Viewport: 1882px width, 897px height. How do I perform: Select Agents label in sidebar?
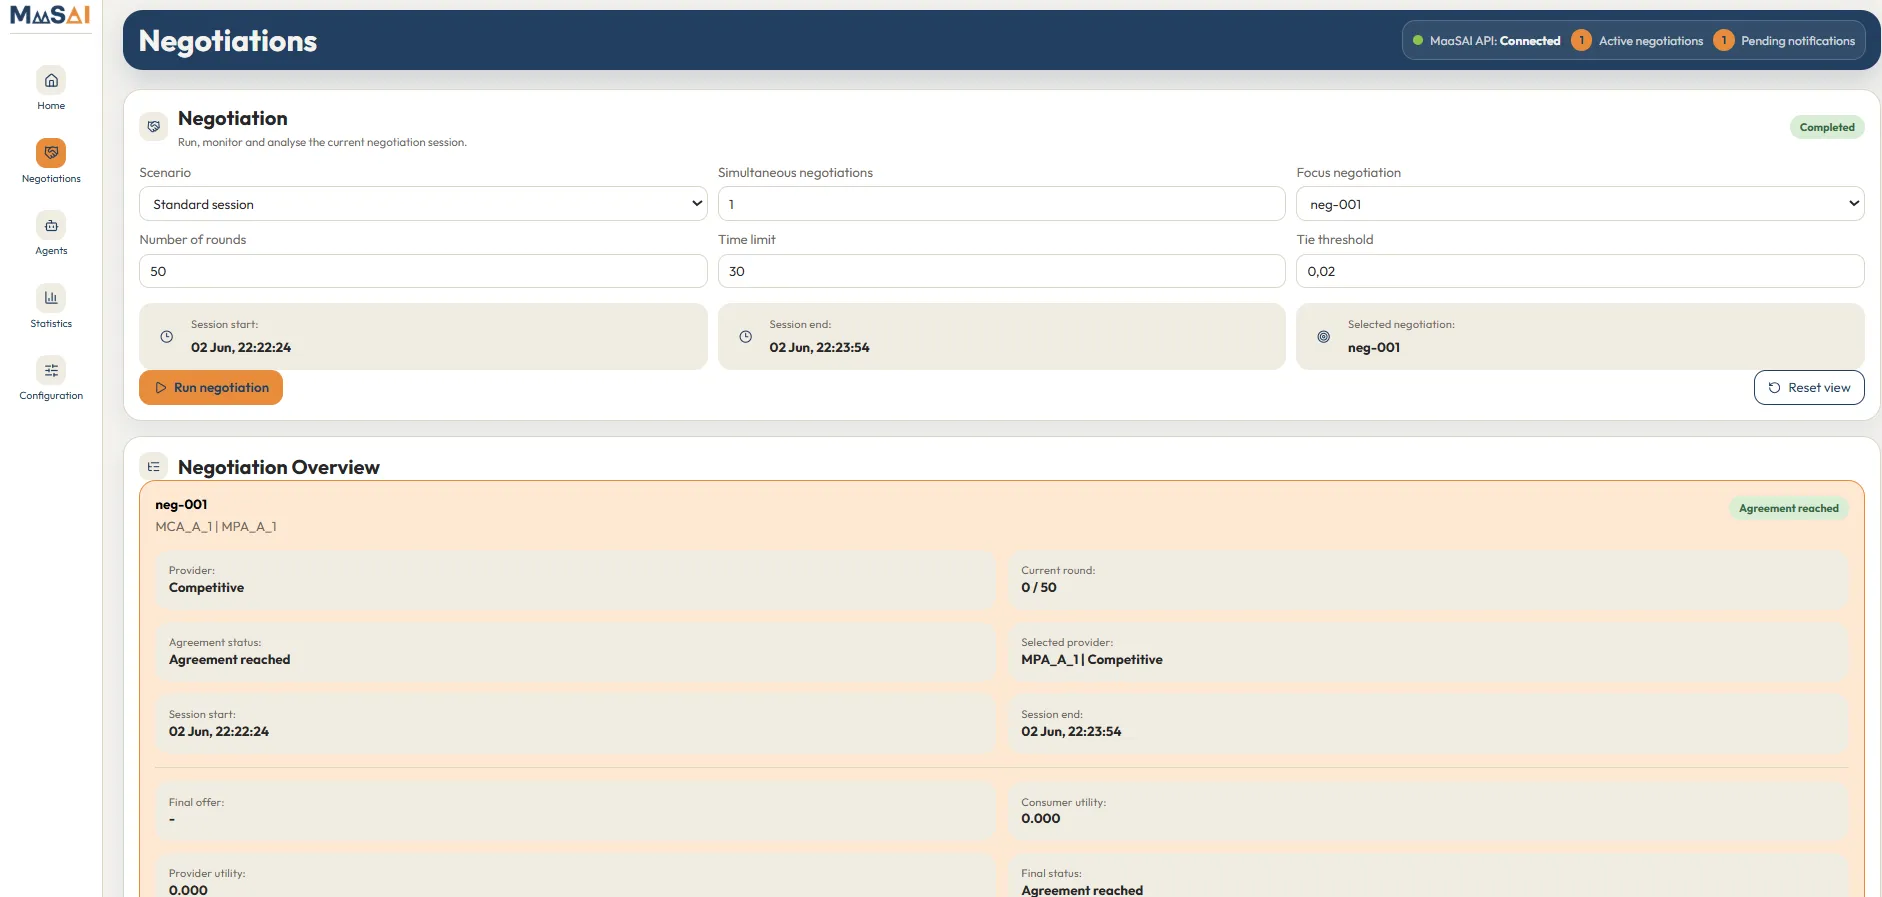click(x=51, y=251)
